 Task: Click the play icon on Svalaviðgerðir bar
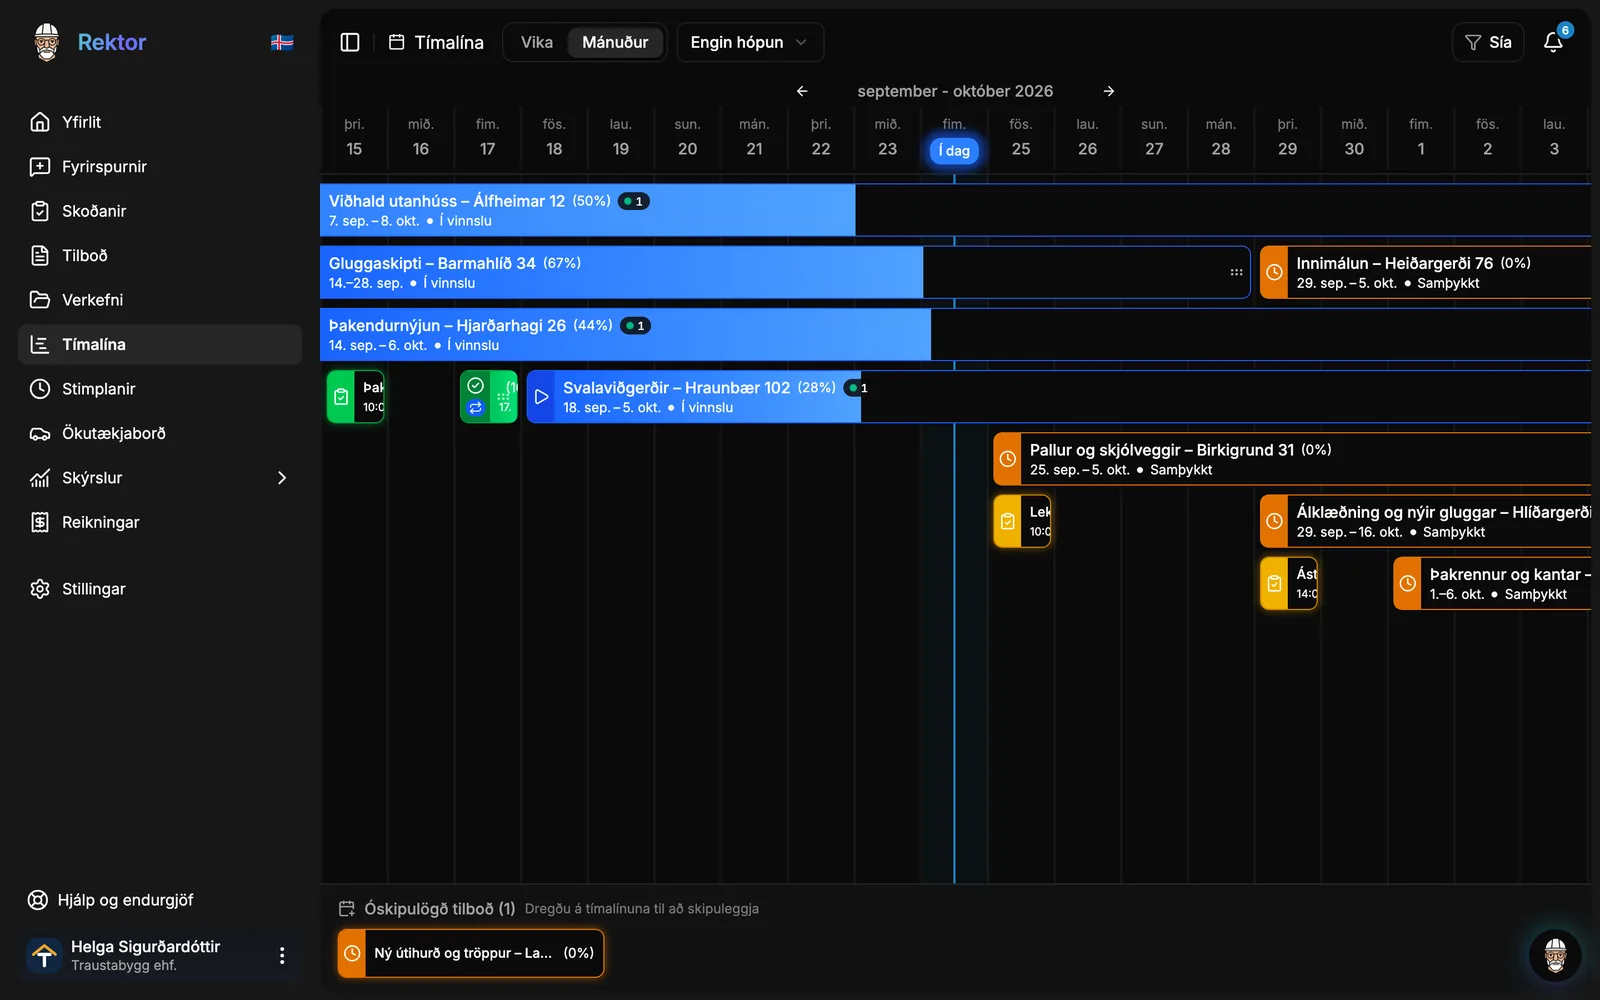[x=541, y=397]
